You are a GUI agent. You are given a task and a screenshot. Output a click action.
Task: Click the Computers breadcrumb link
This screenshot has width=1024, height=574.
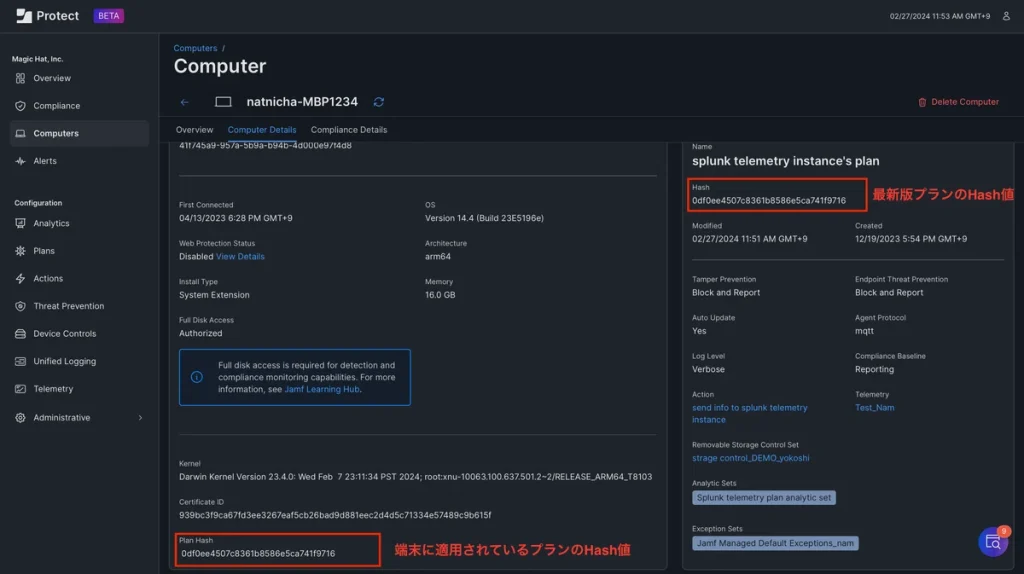pyautogui.click(x=195, y=48)
